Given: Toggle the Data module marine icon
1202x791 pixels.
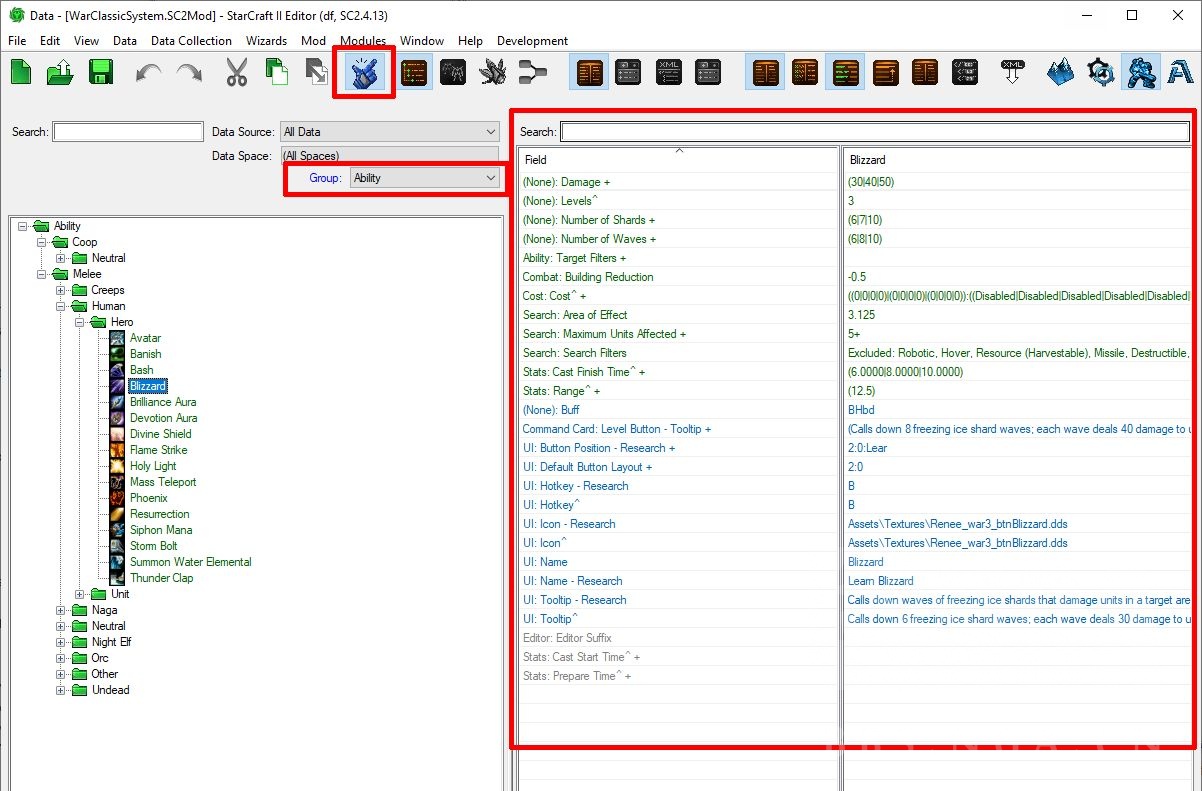Looking at the screenshot, I should coord(1140,73).
